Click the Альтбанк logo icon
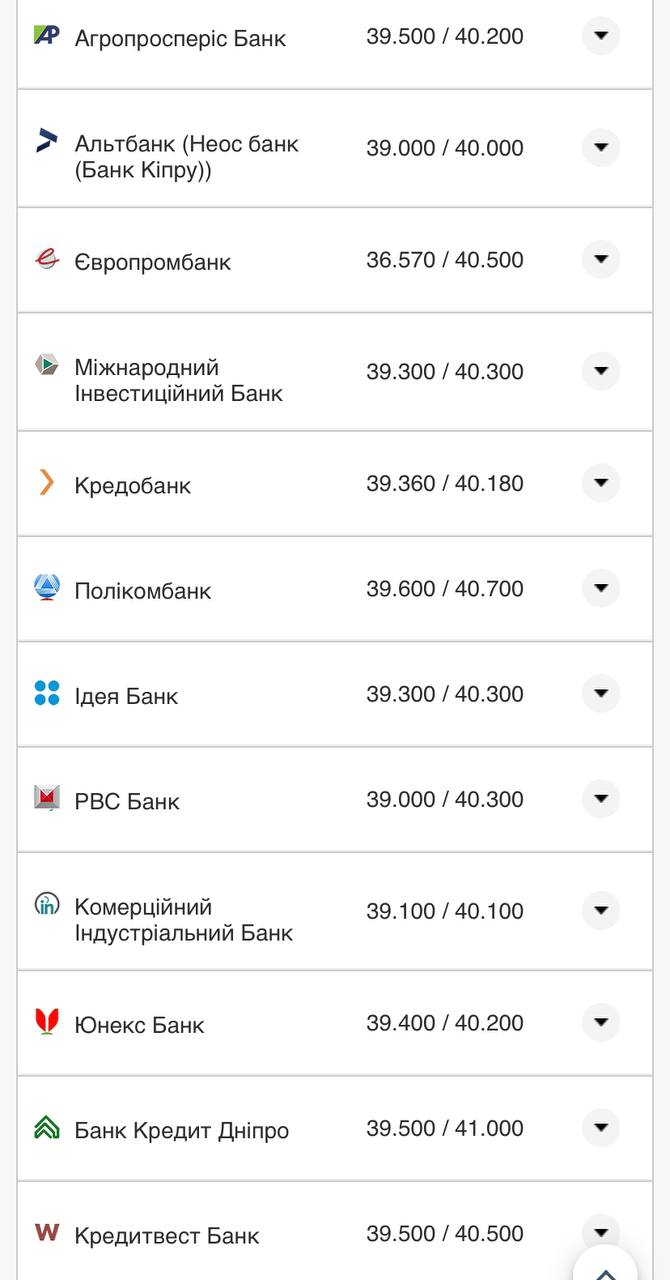 tap(47, 141)
